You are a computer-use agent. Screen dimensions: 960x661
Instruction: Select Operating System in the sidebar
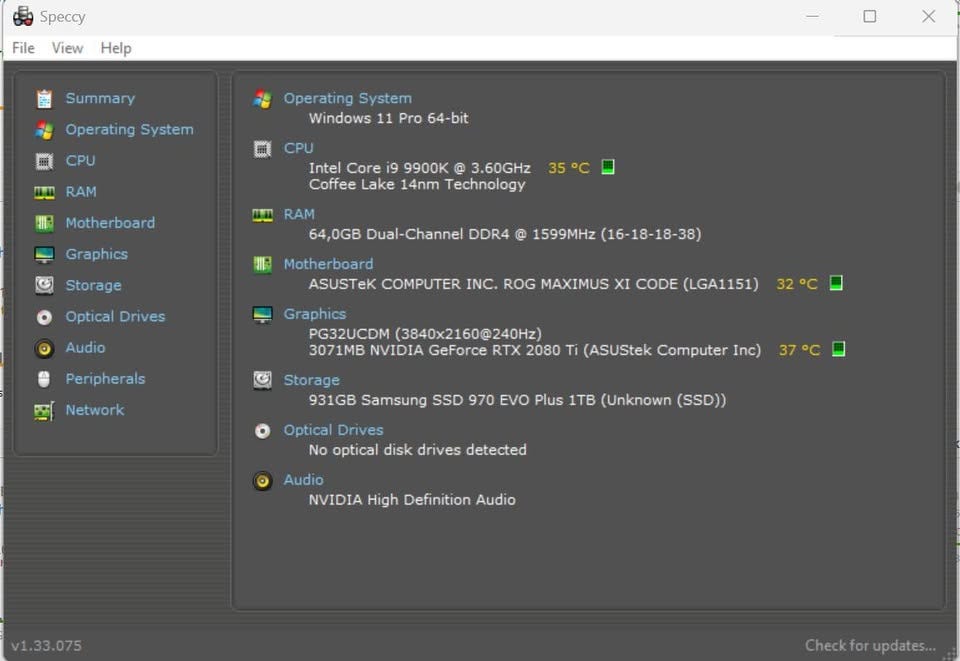click(x=129, y=130)
